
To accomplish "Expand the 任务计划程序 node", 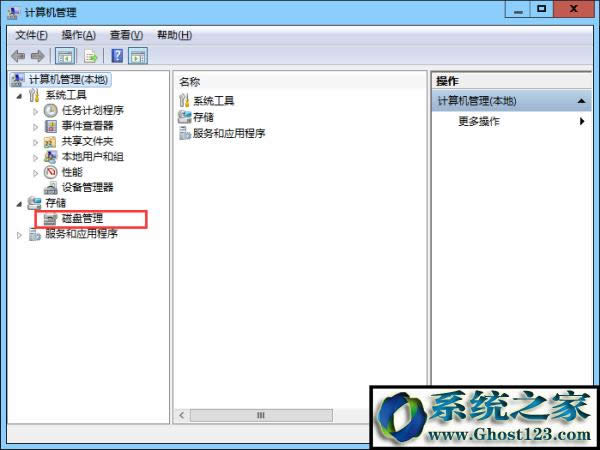I will pos(36,111).
